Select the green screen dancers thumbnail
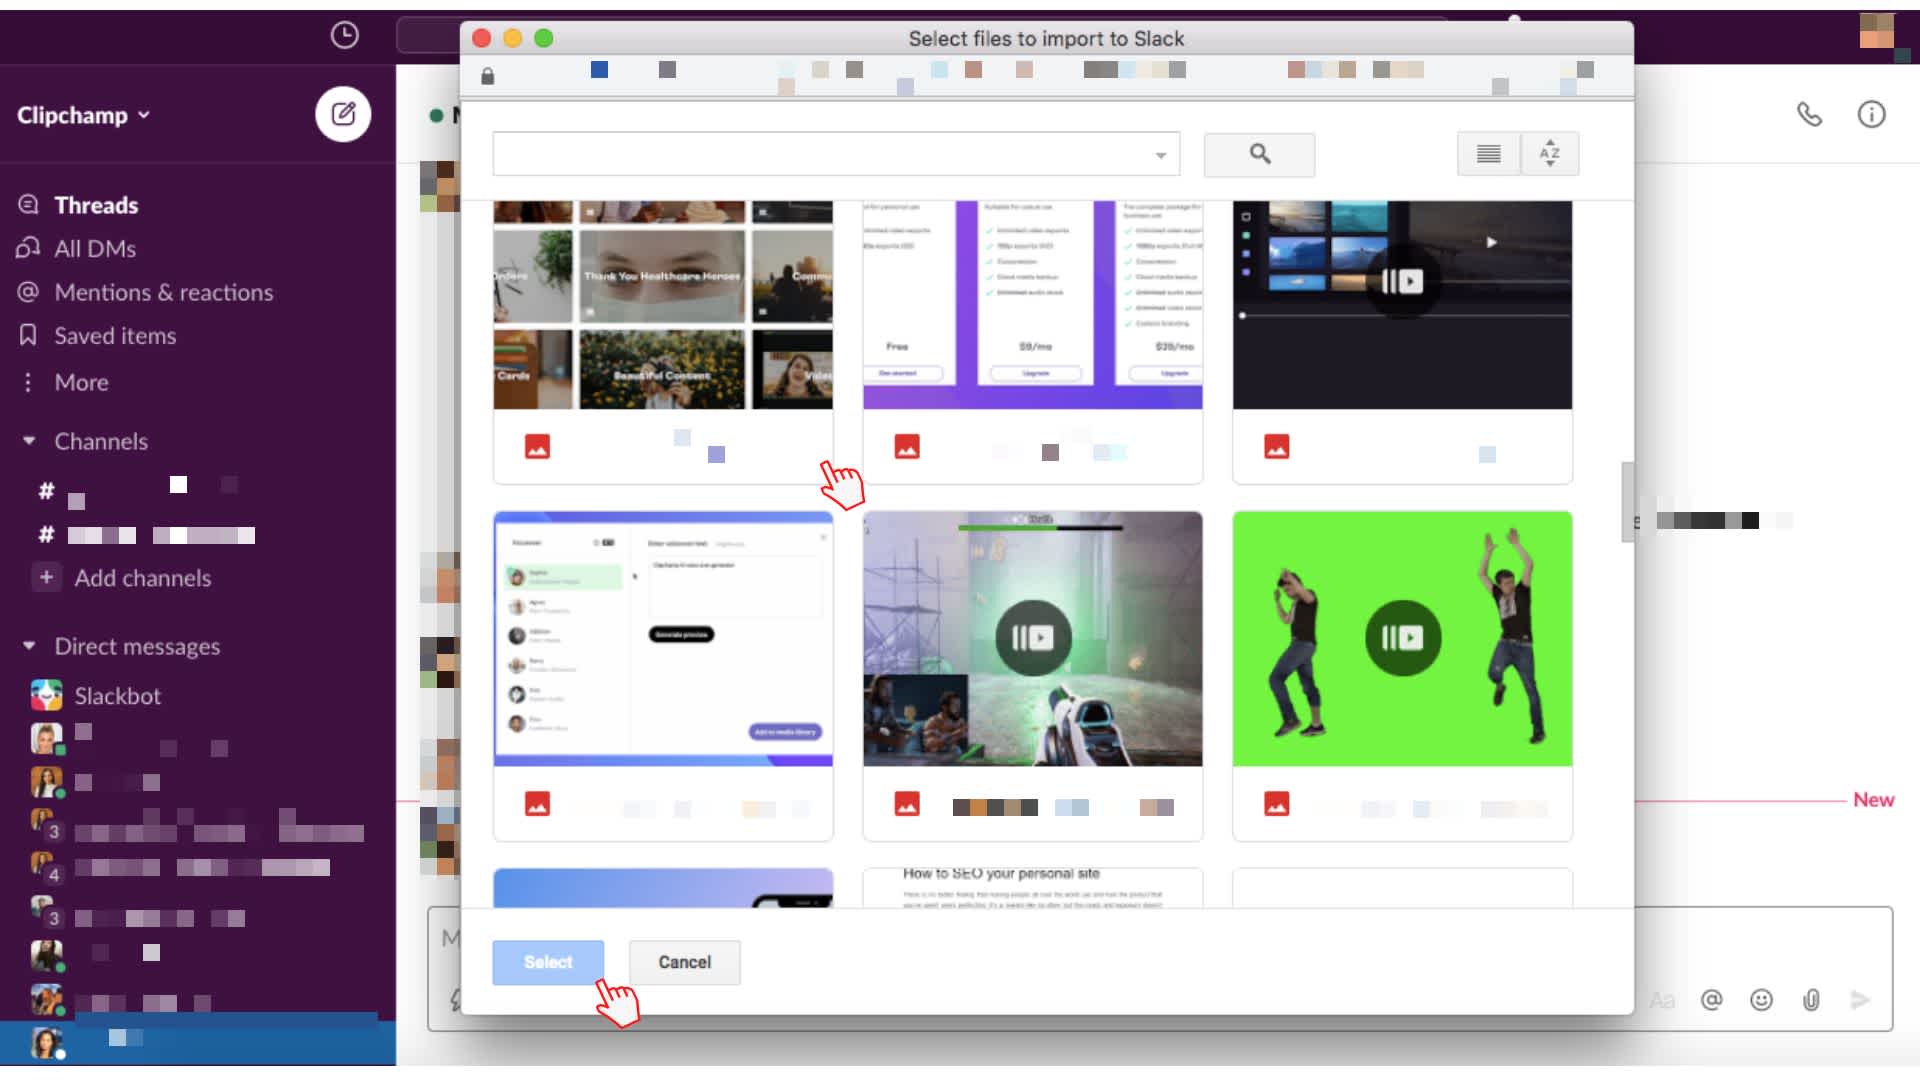1920x1080 pixels. [1402, 639]
